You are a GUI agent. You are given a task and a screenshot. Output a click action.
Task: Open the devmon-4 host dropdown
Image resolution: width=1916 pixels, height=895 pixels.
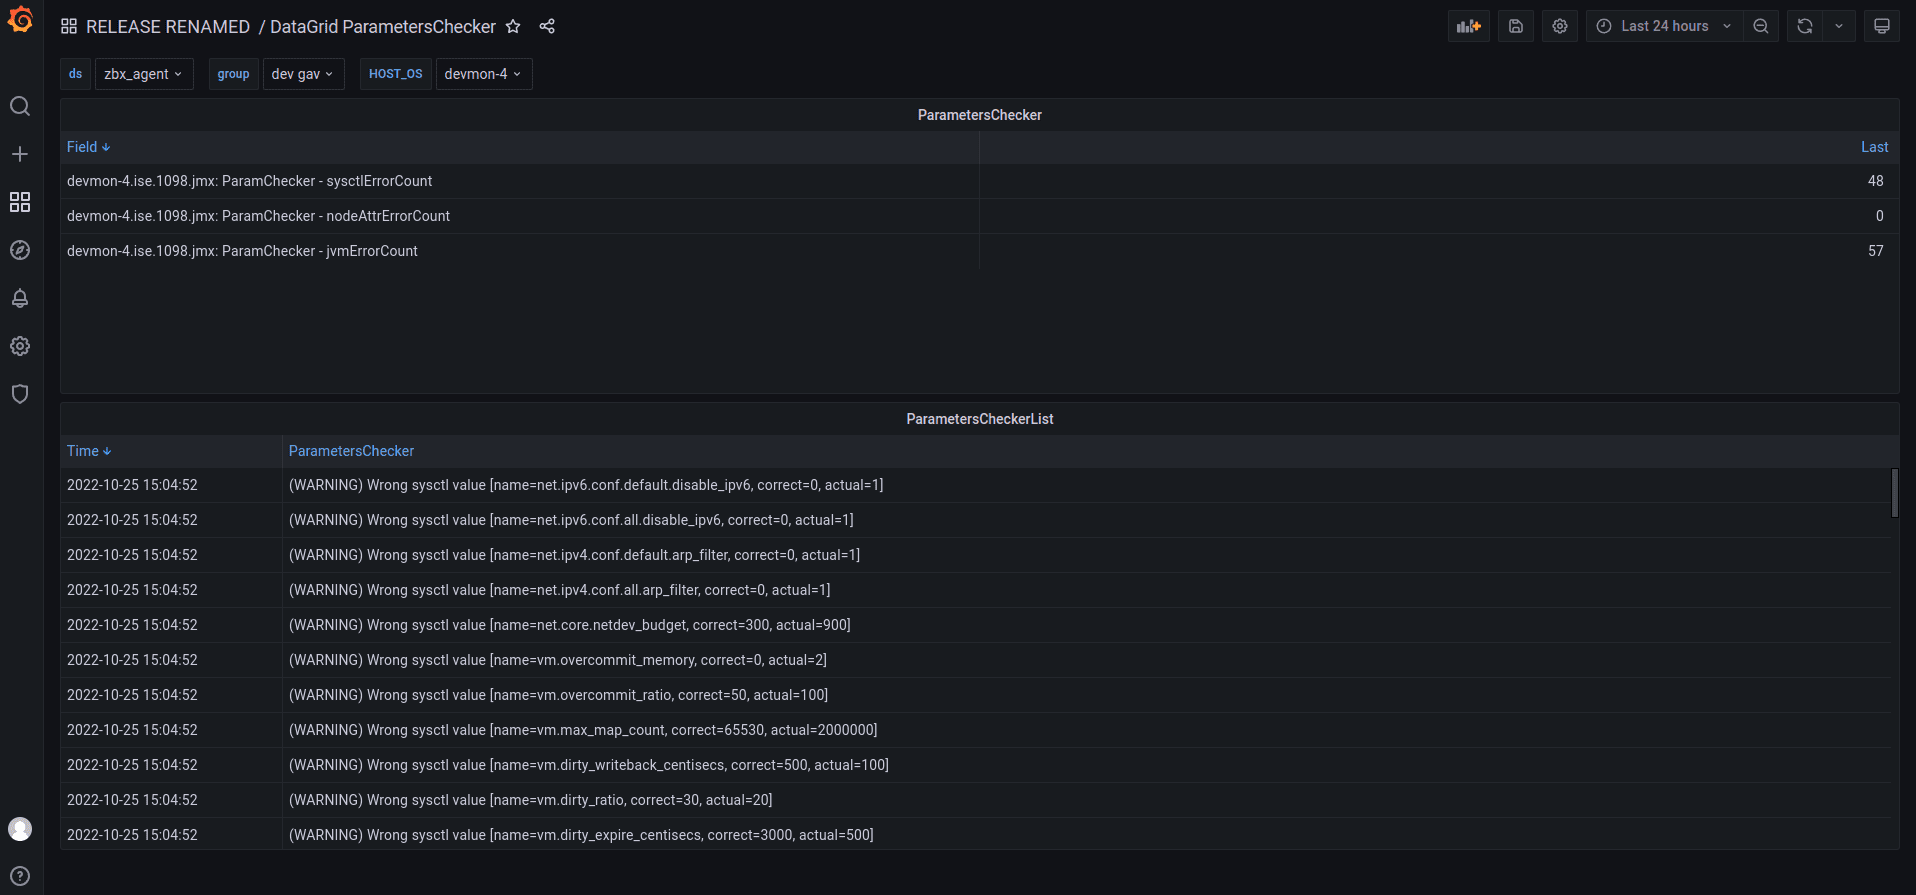click(483, 74)
